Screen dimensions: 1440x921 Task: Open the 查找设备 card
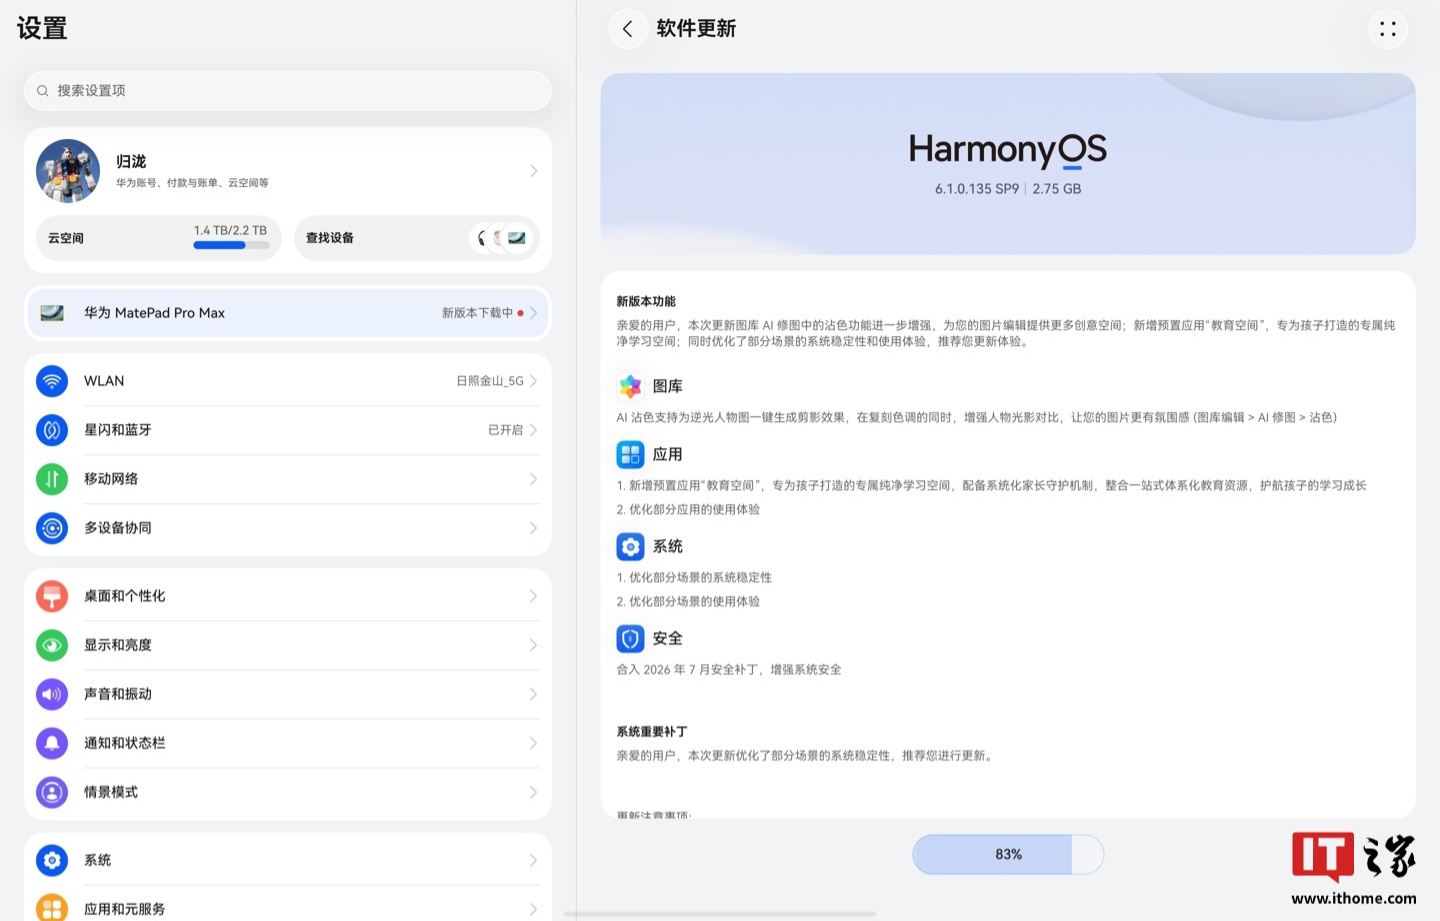(x=417, y=238)
